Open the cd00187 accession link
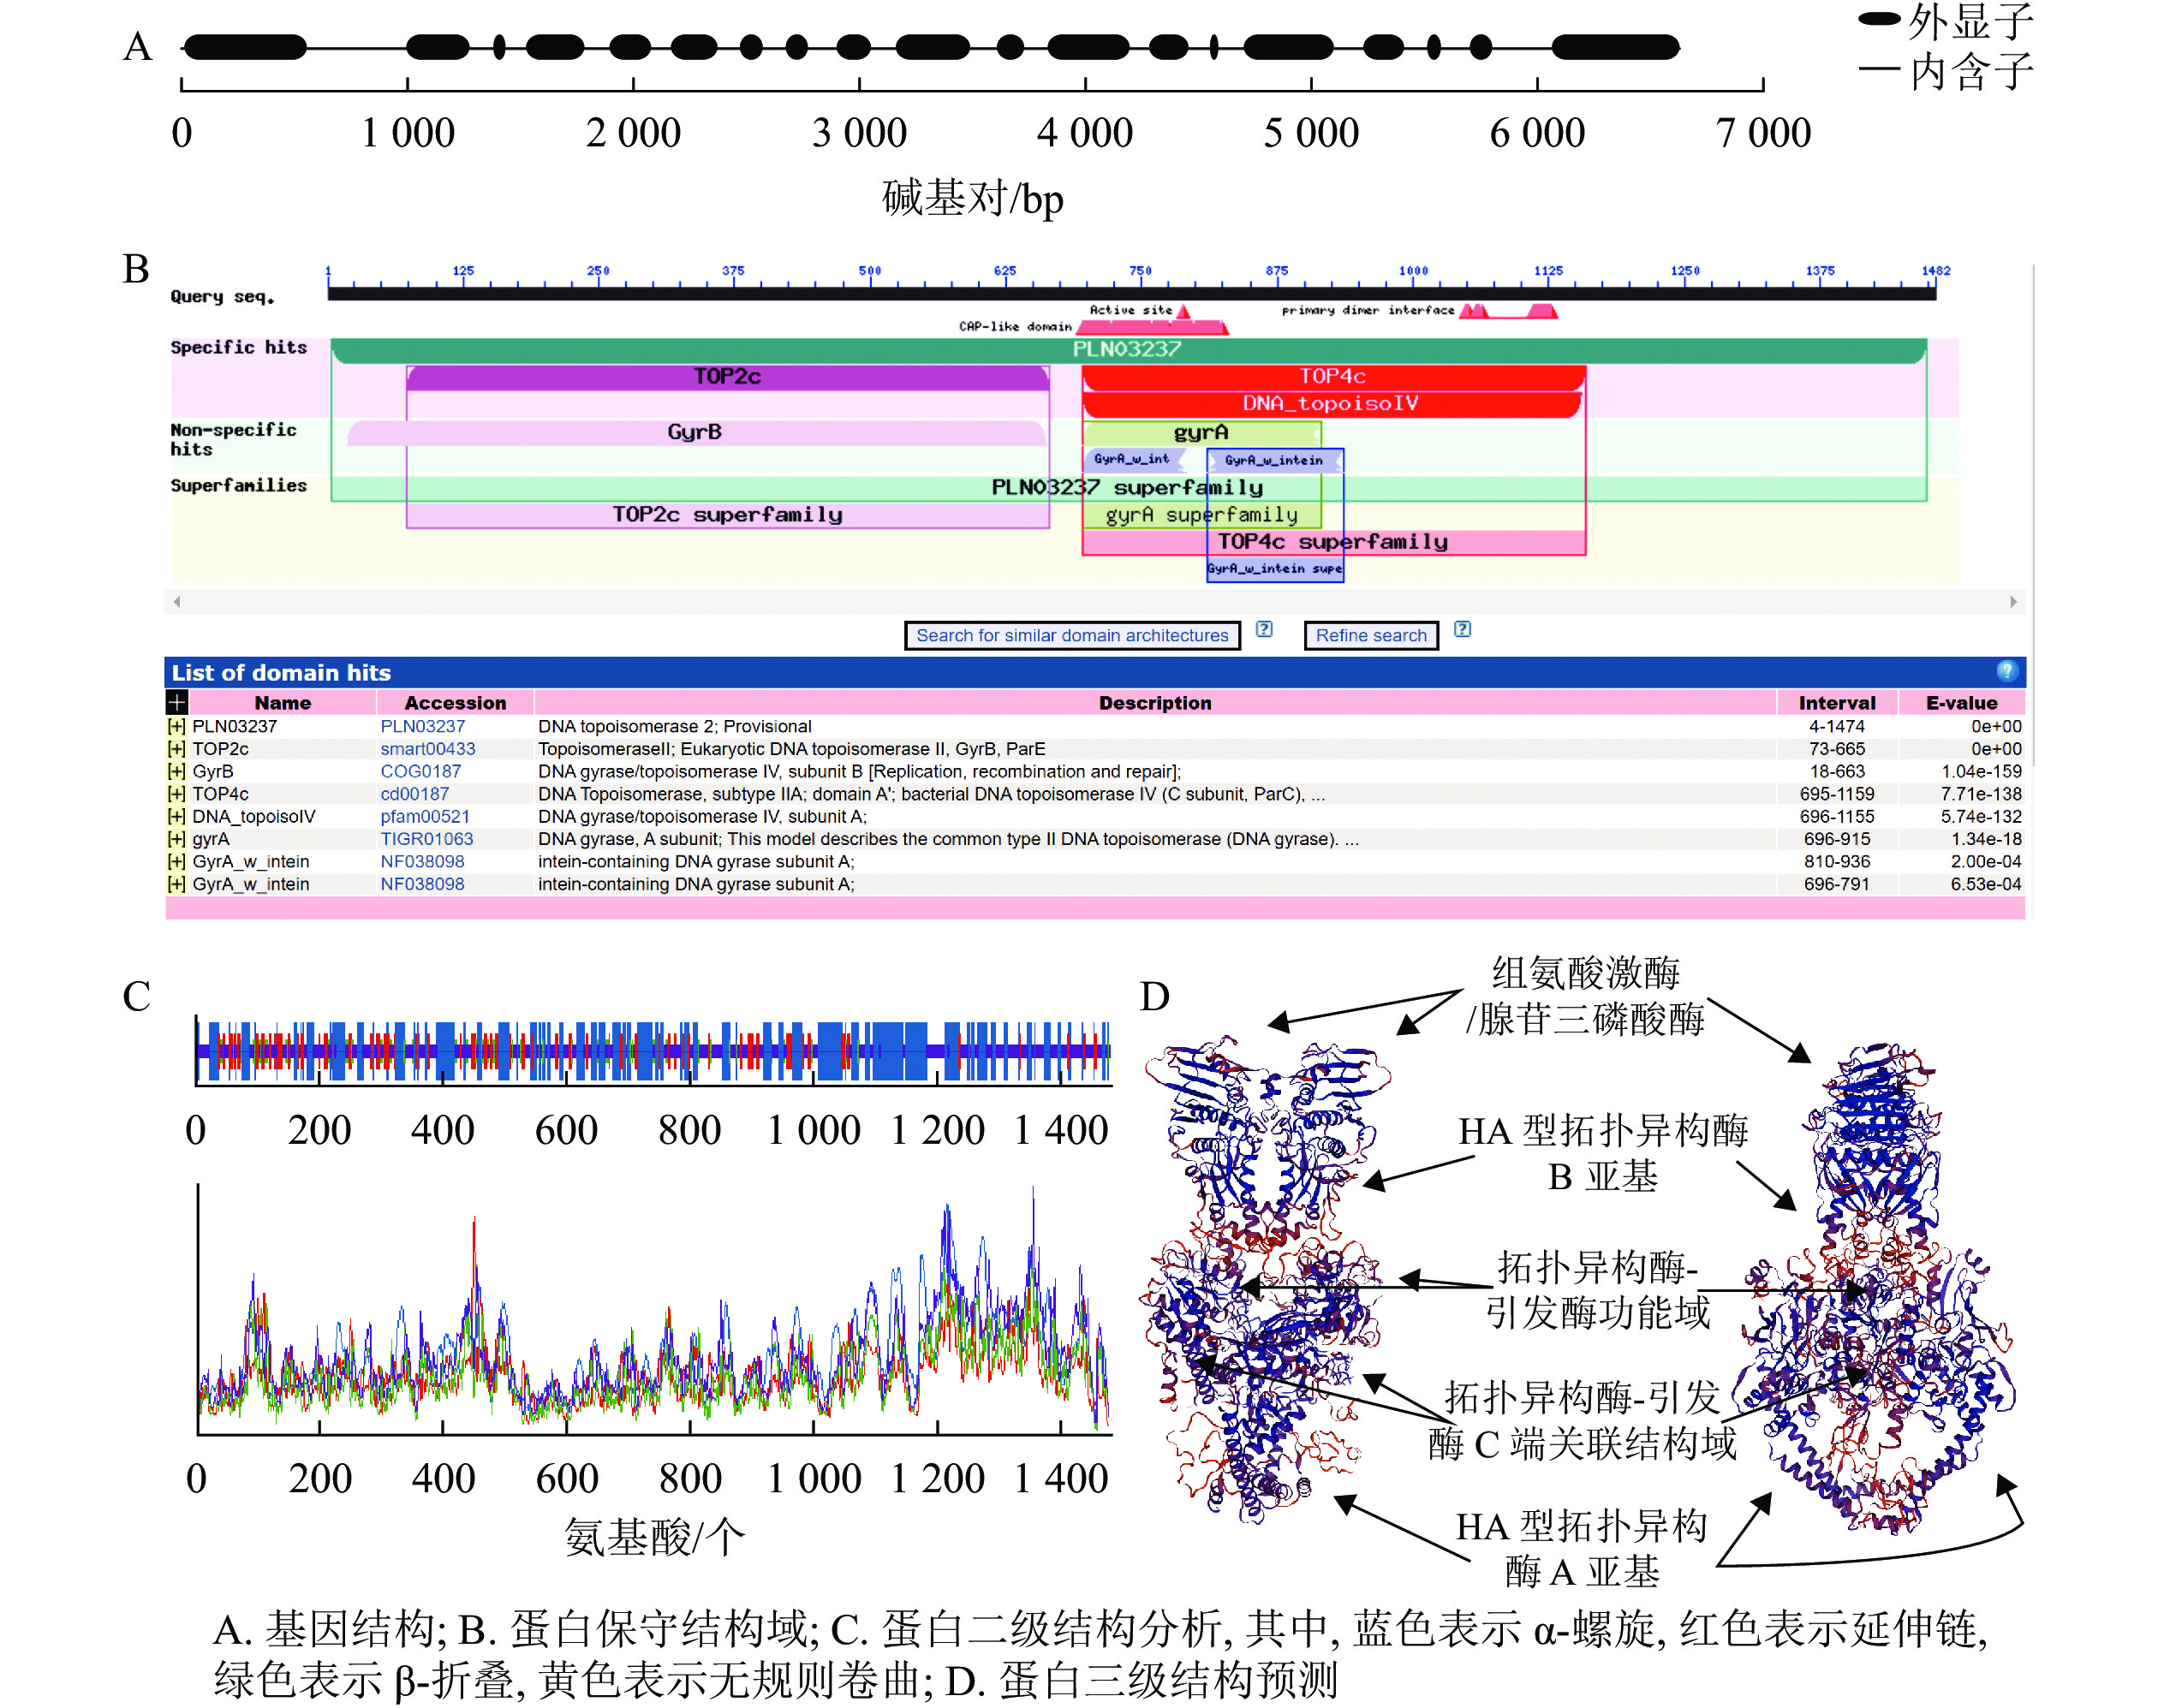Viewport: 2158px width, 1708px height. [x=414, y=794]
